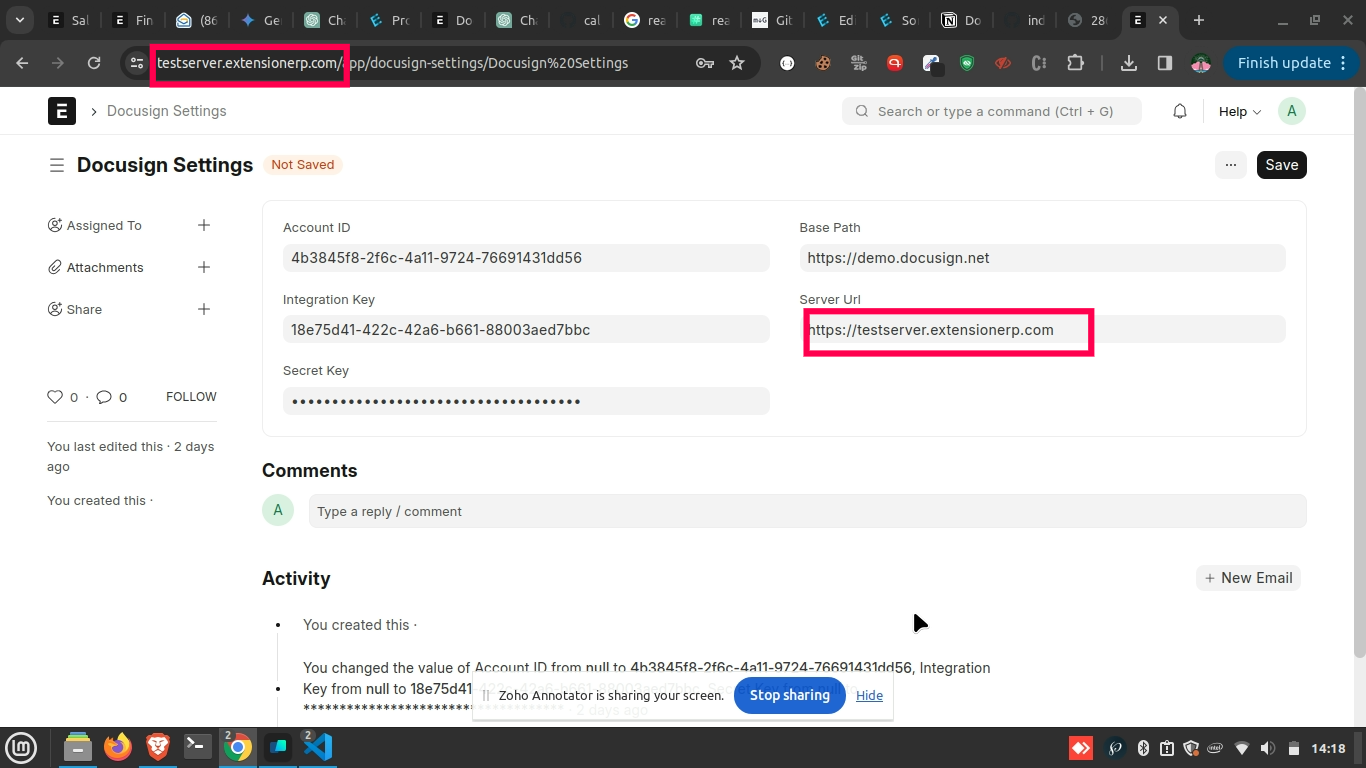Launch Brave browser from the taskbar
The image size is (1366, 768).
[x=157, y=747]
